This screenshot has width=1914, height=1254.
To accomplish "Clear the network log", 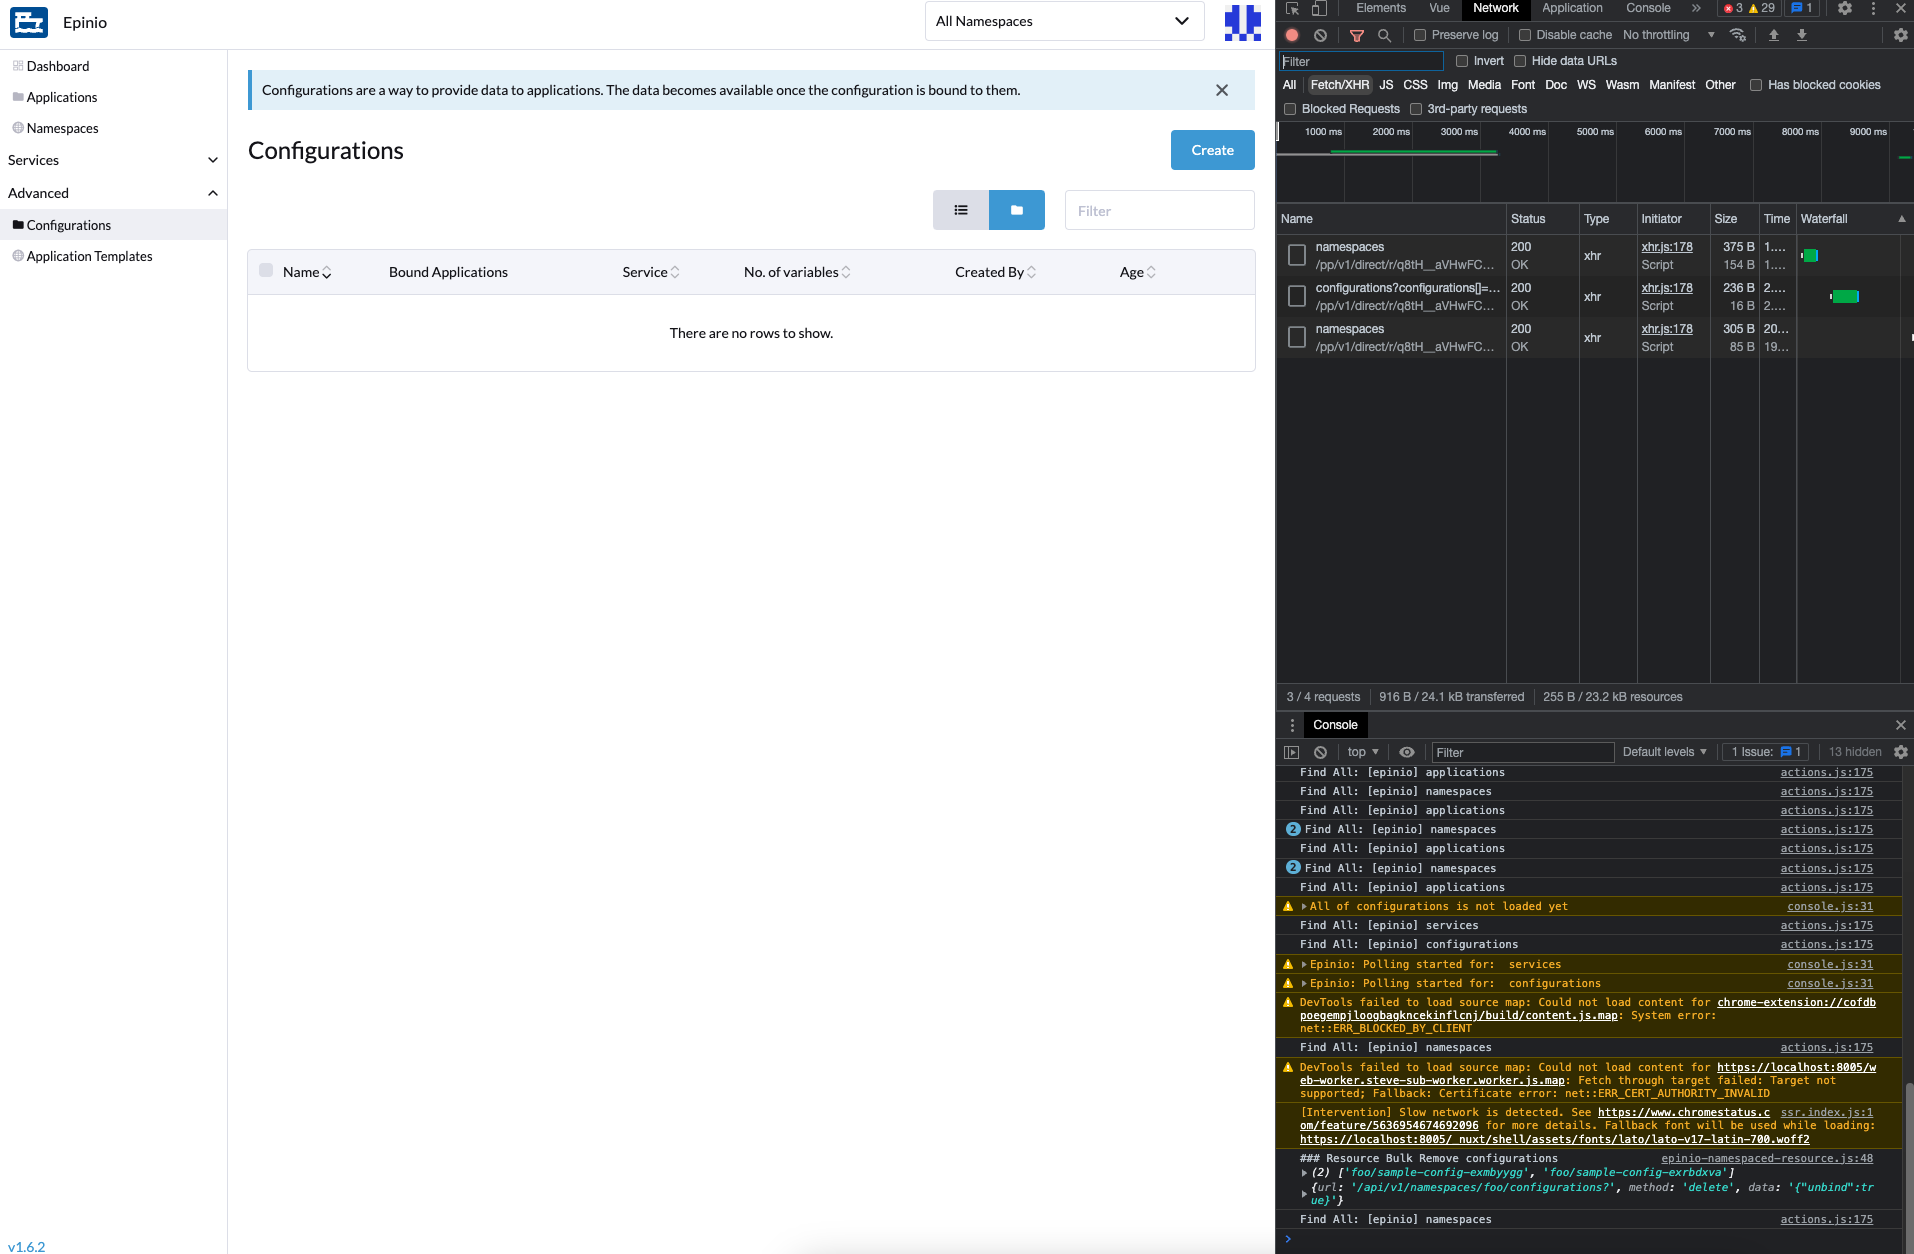I will point(1322,35).
